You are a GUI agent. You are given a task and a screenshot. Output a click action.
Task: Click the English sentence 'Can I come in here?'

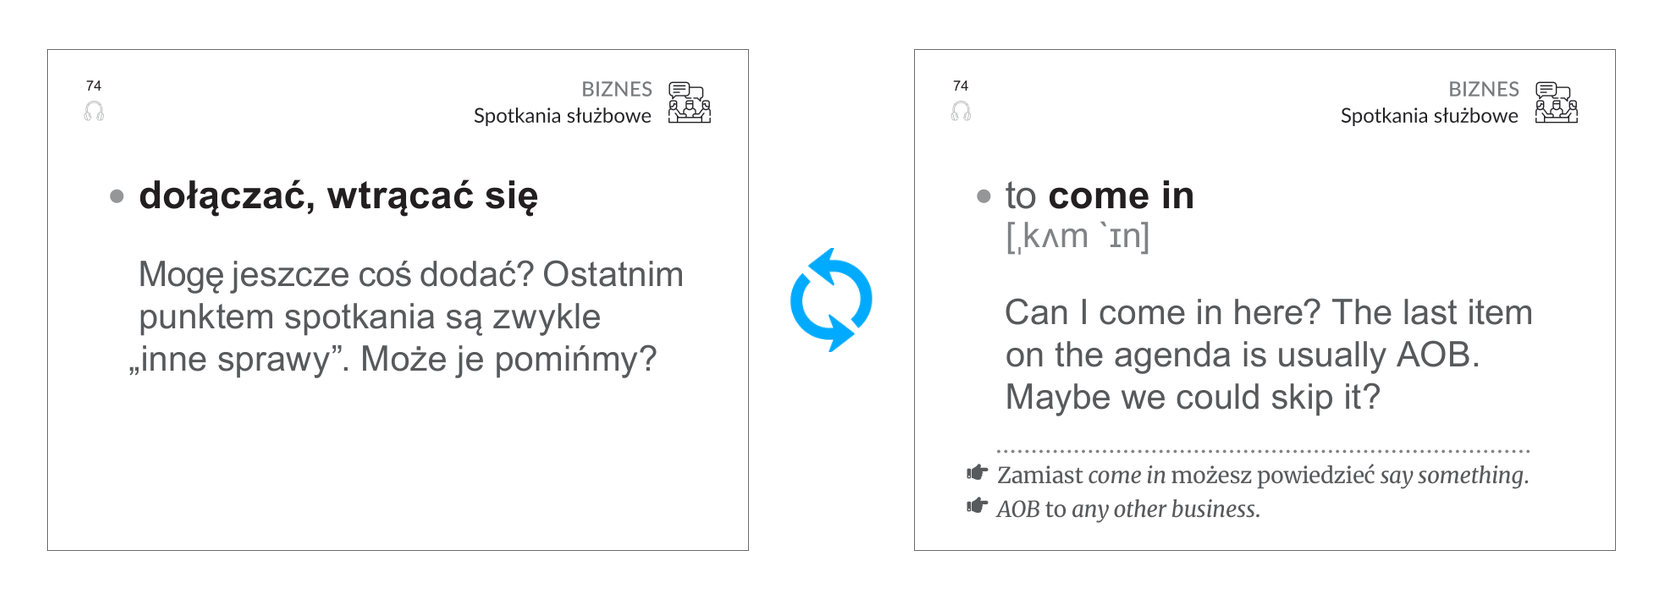[1162, 313]
